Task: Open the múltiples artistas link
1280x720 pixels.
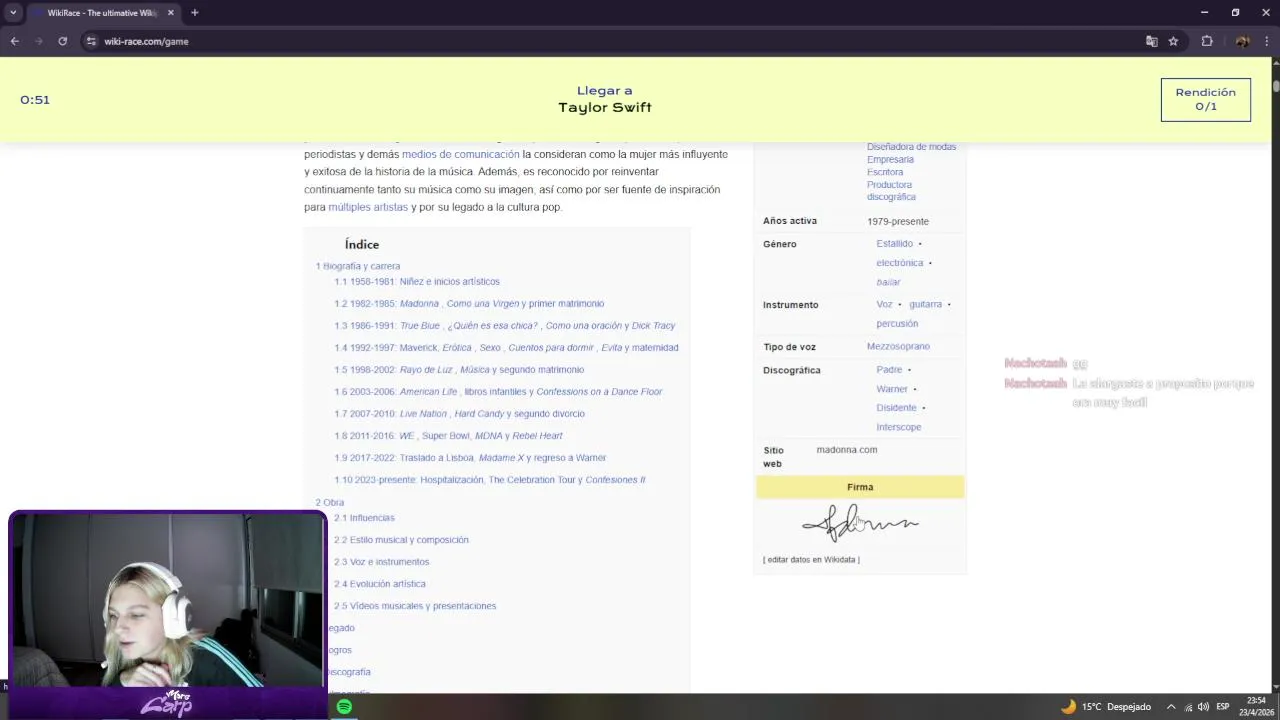Action: coord(368,207)
